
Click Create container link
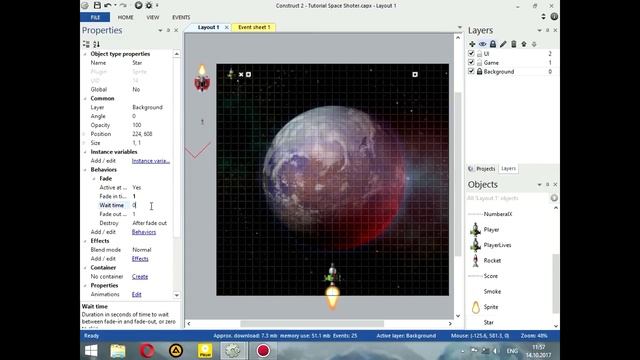(x=140, y=277)
